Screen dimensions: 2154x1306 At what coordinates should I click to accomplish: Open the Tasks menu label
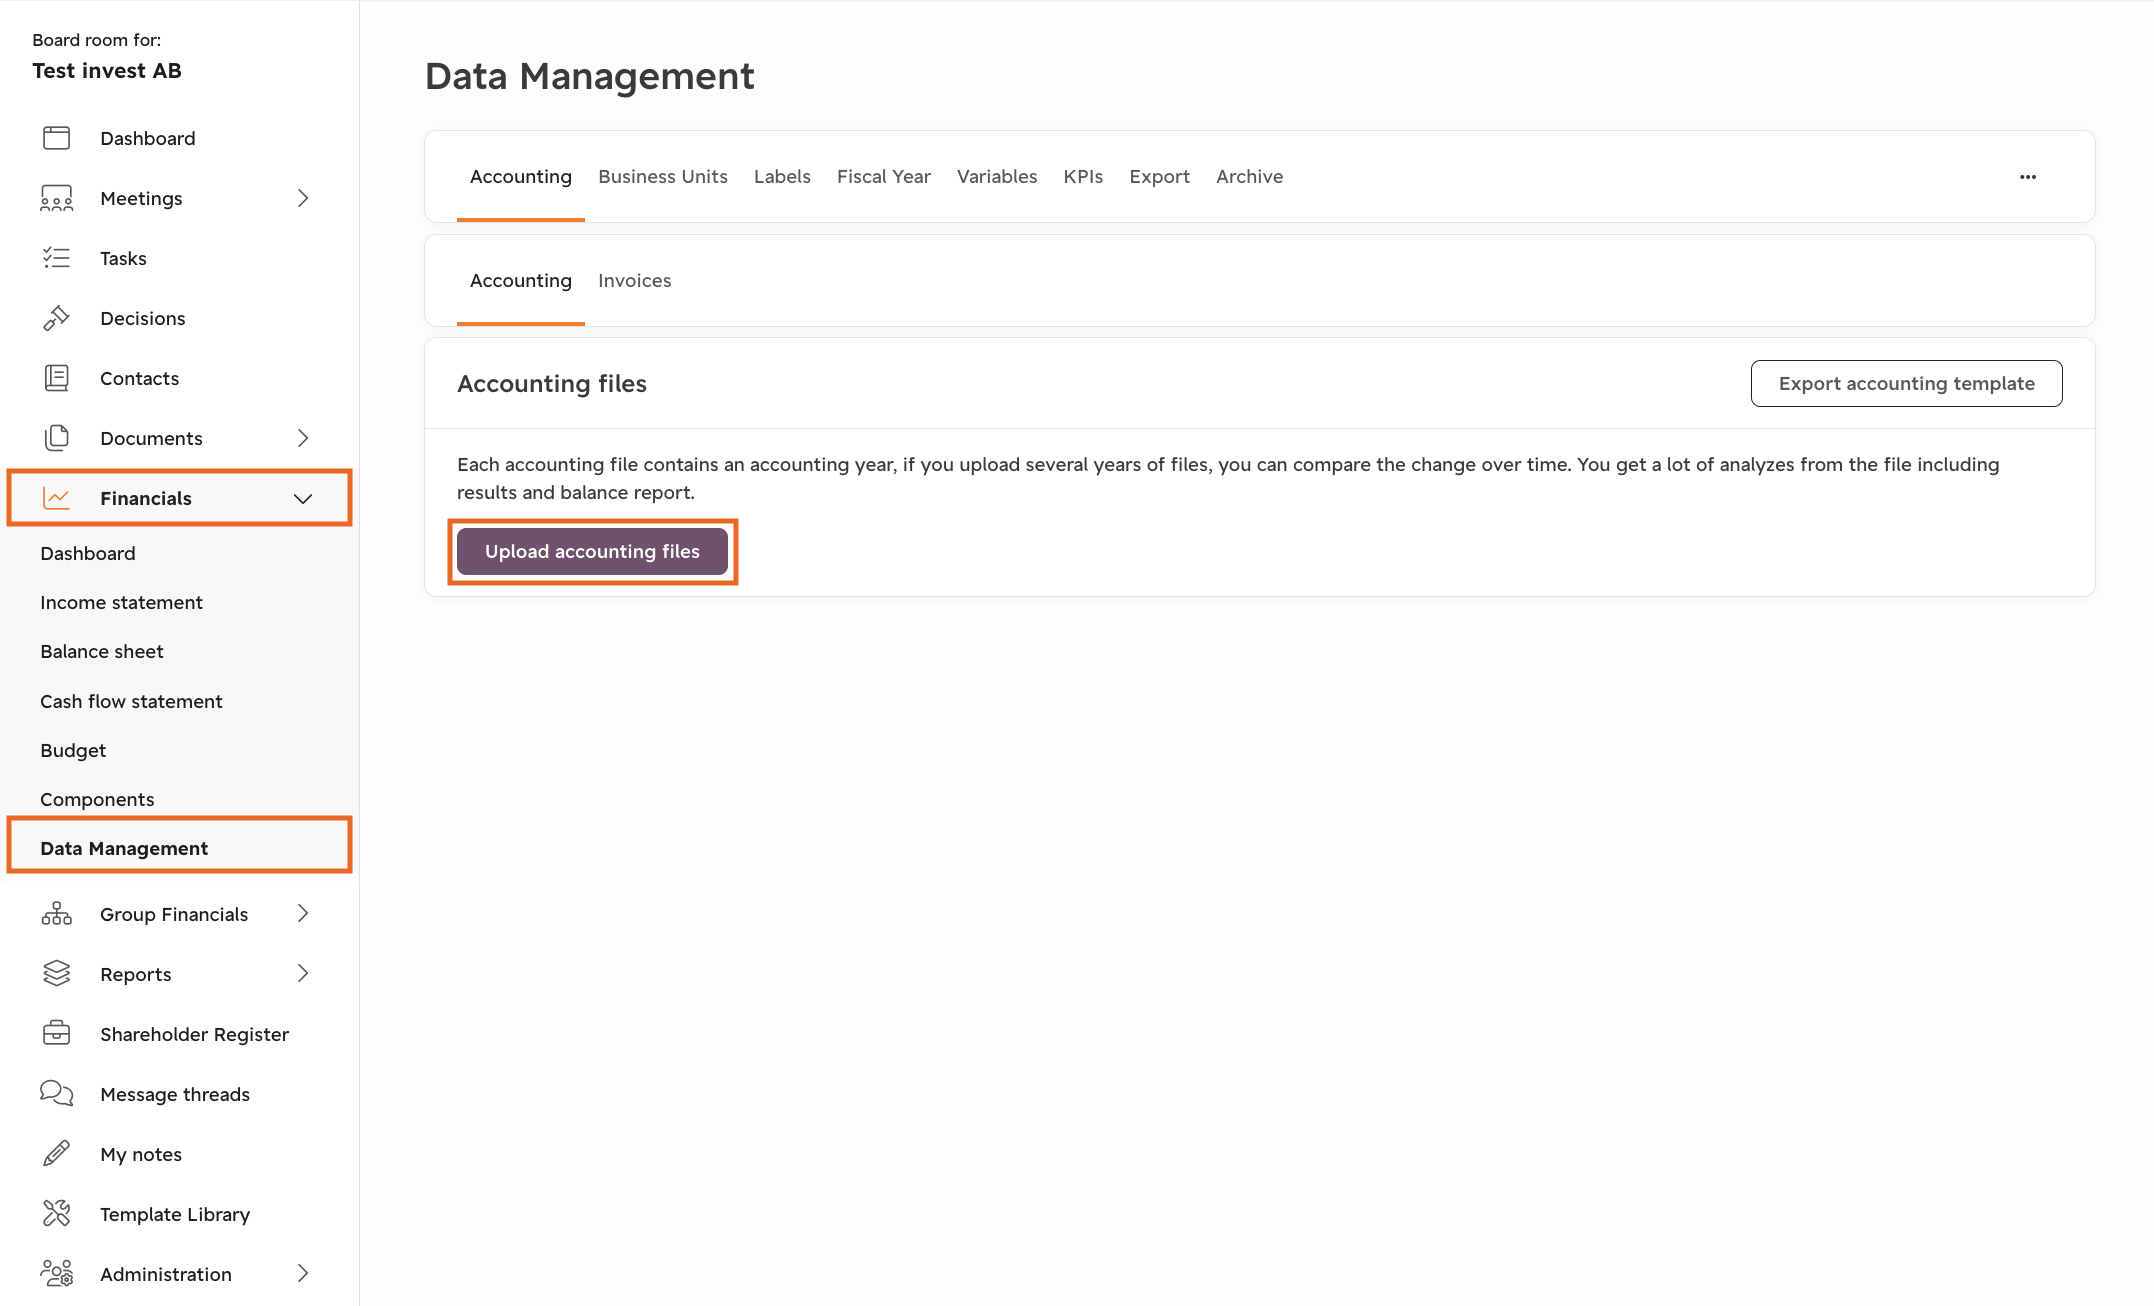123,259
